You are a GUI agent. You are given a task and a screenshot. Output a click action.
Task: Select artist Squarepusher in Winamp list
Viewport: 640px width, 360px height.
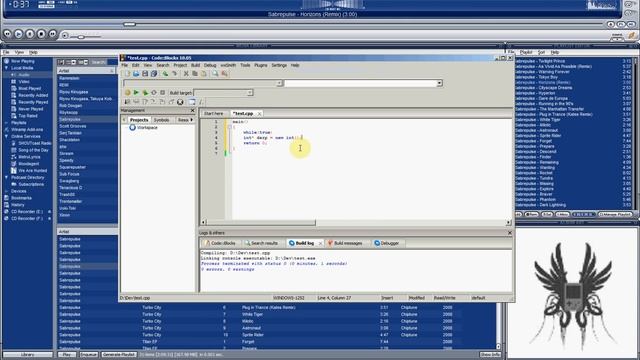72,167
